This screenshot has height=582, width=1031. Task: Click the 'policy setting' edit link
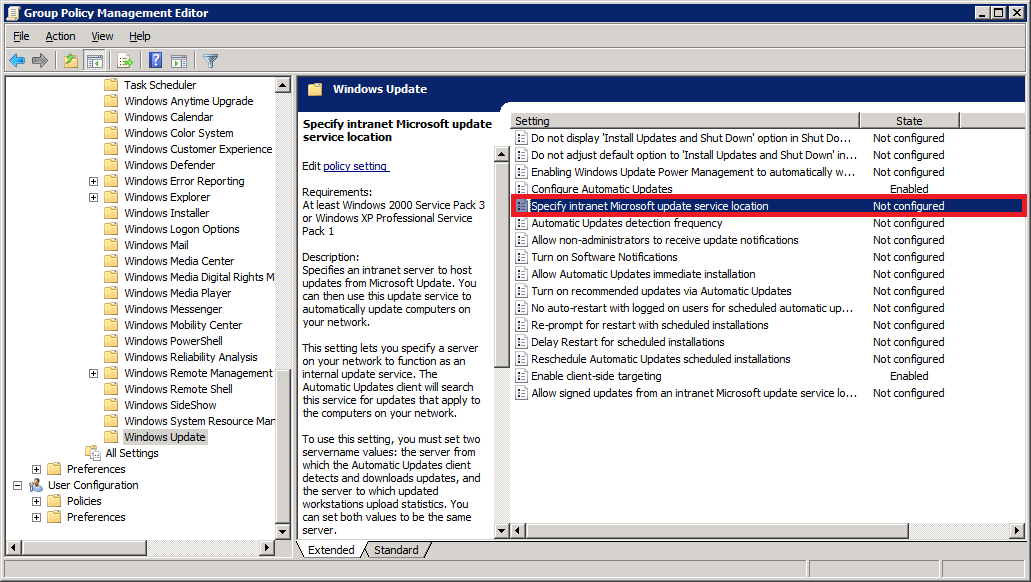coord(355,166)
